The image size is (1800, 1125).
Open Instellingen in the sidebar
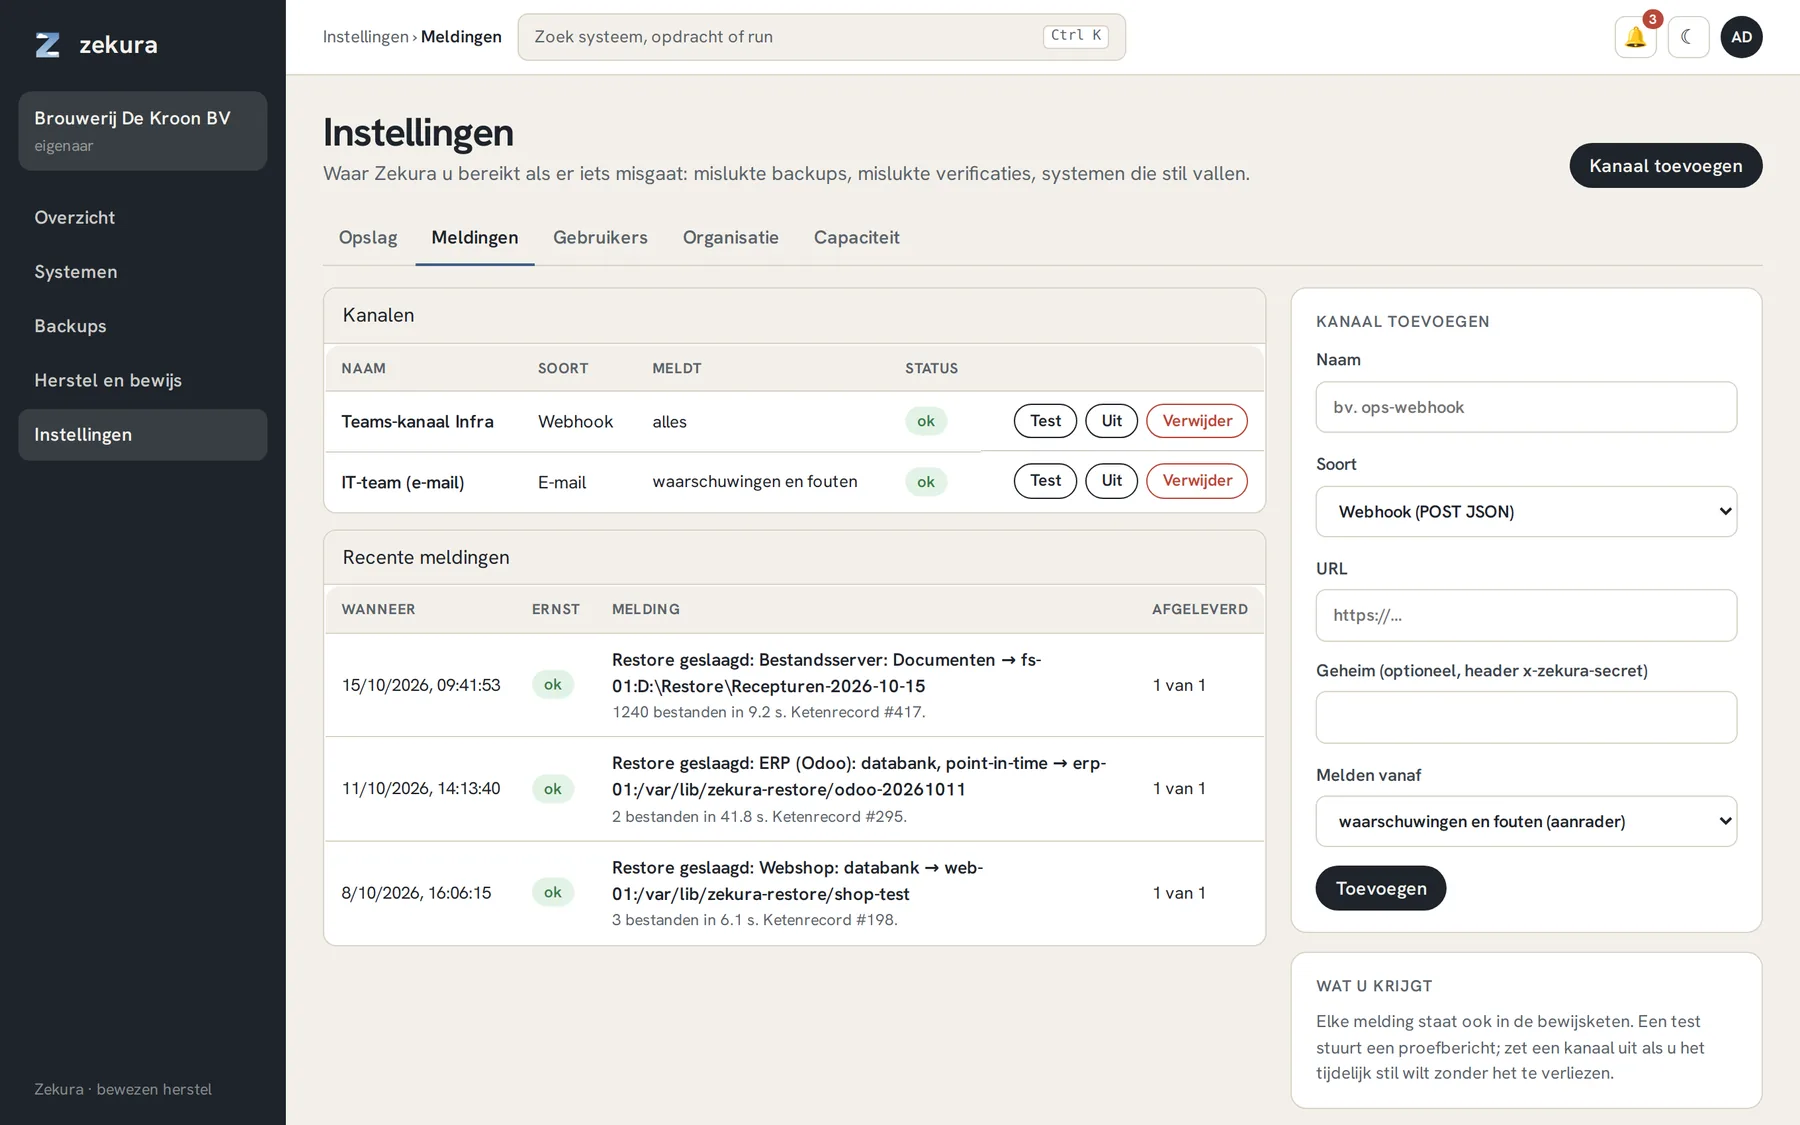[143, 435]
